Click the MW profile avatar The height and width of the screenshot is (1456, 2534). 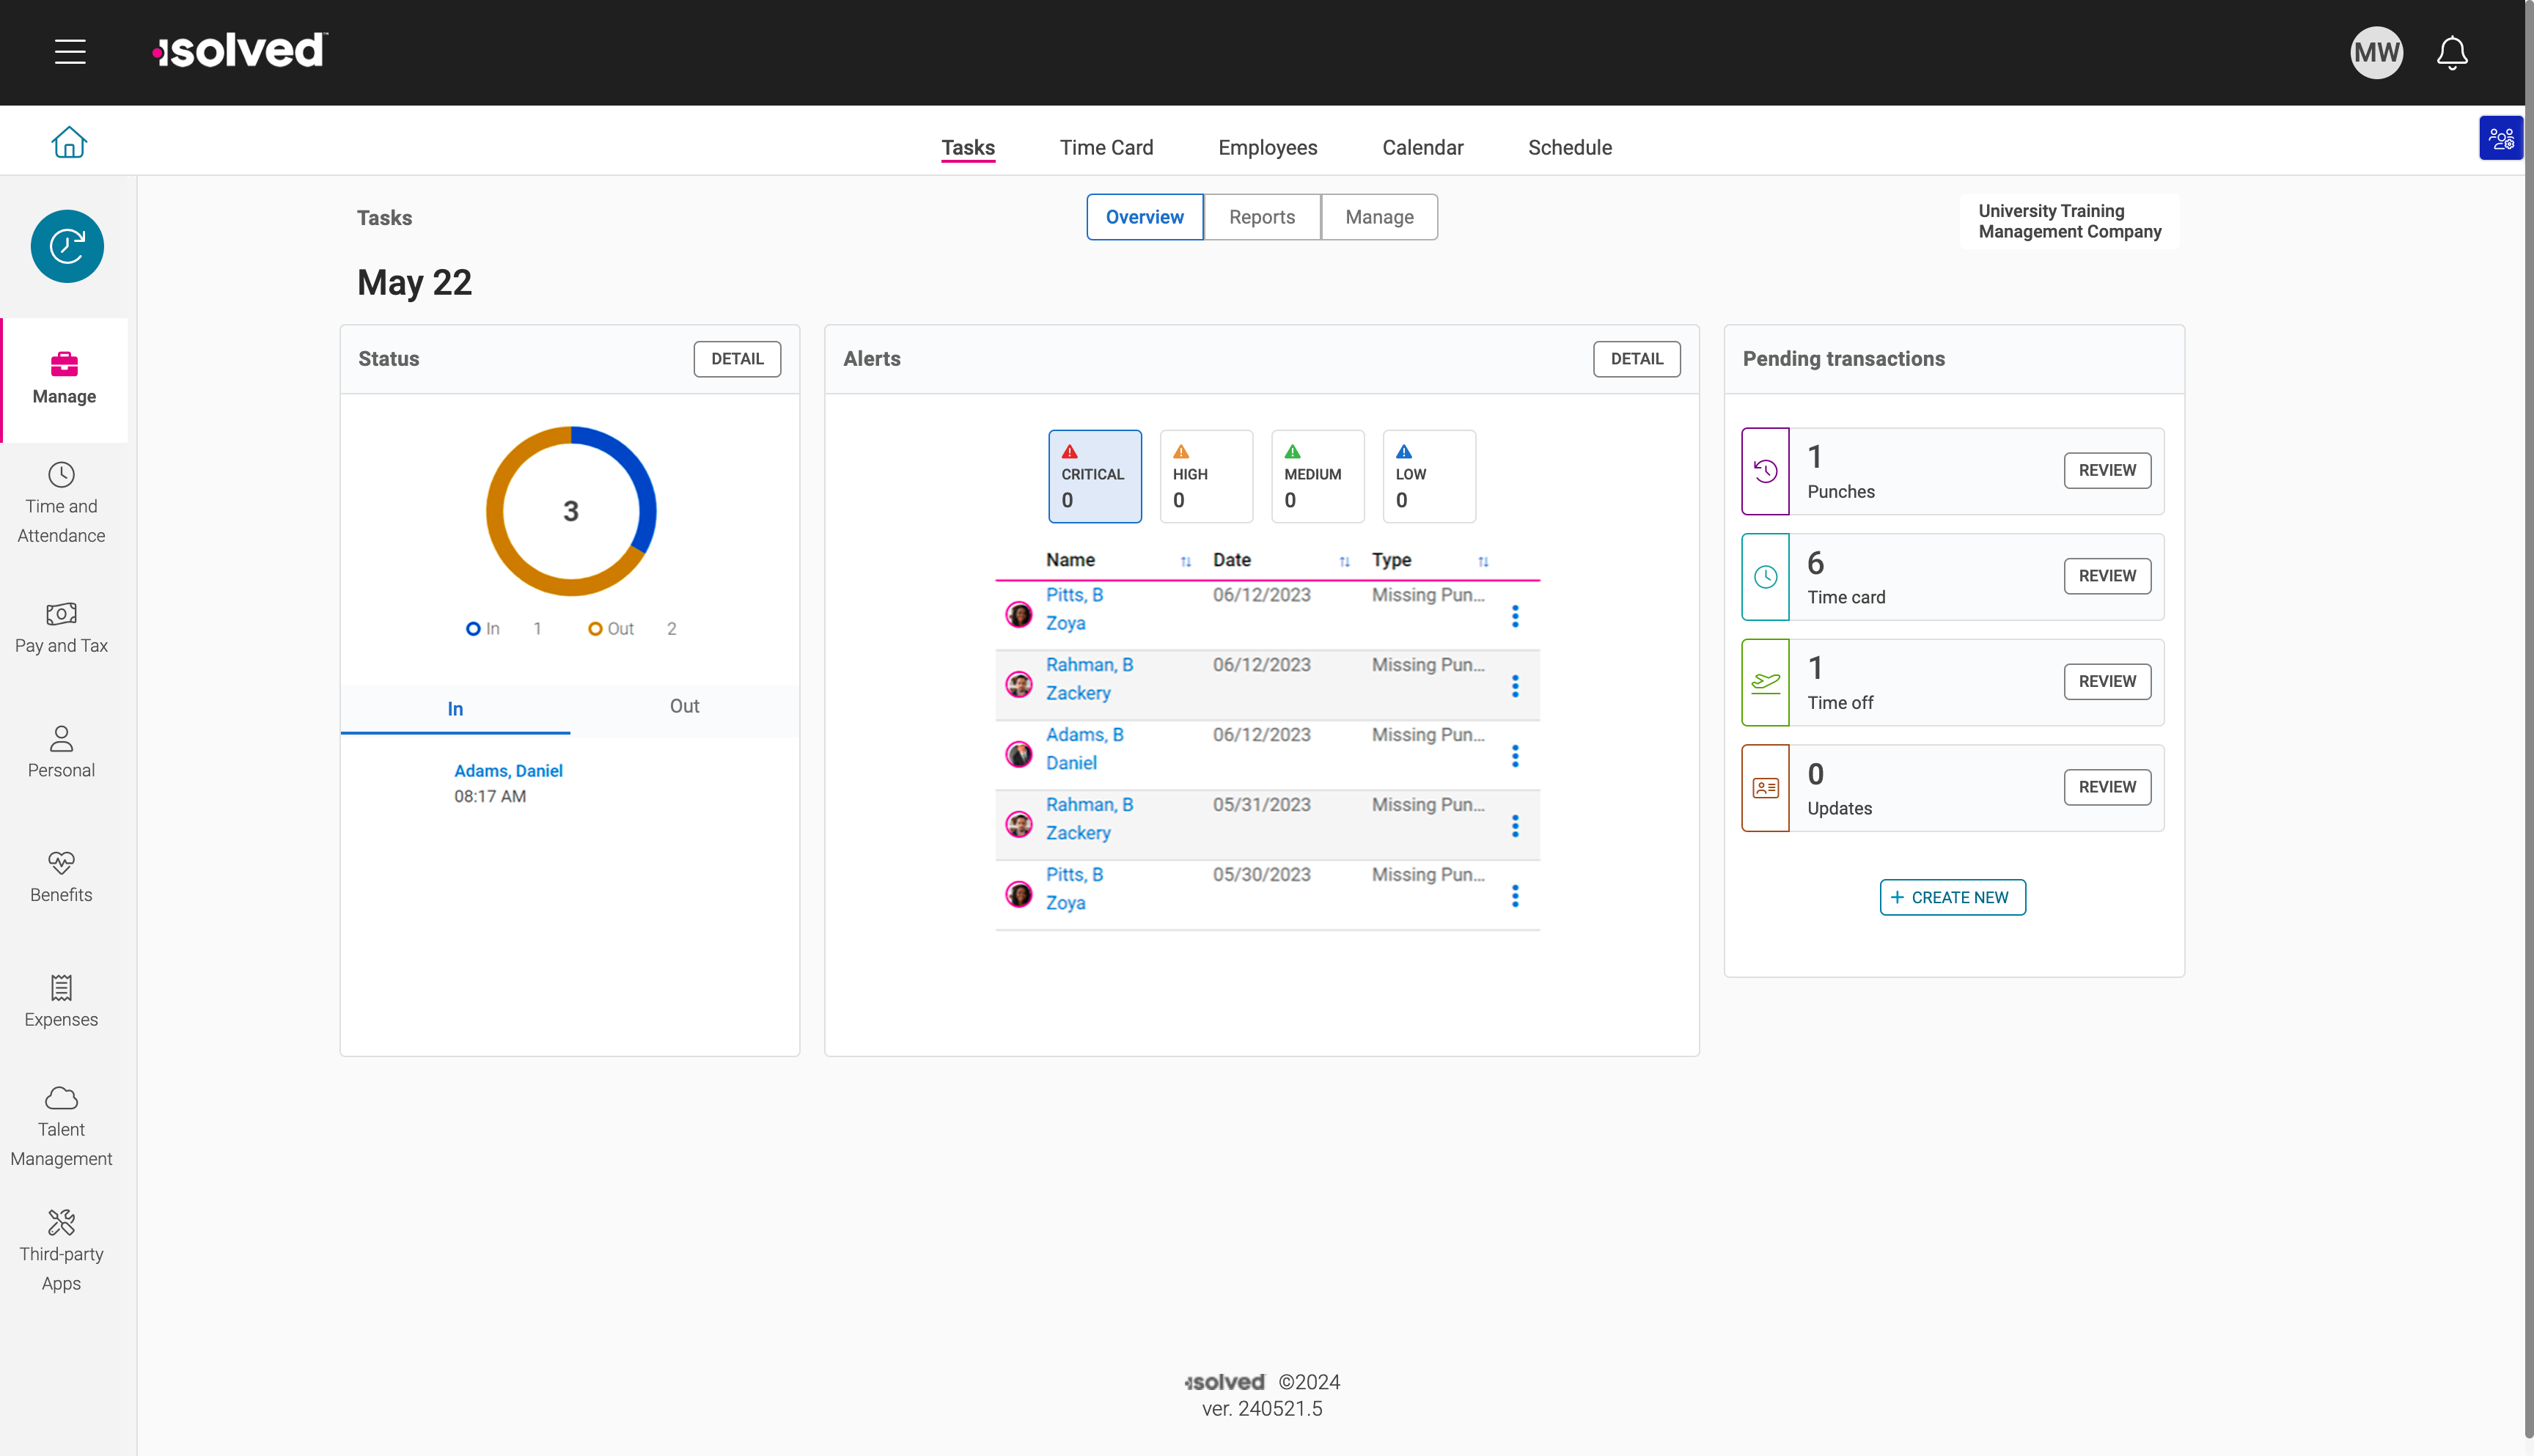pos(2376,52)
